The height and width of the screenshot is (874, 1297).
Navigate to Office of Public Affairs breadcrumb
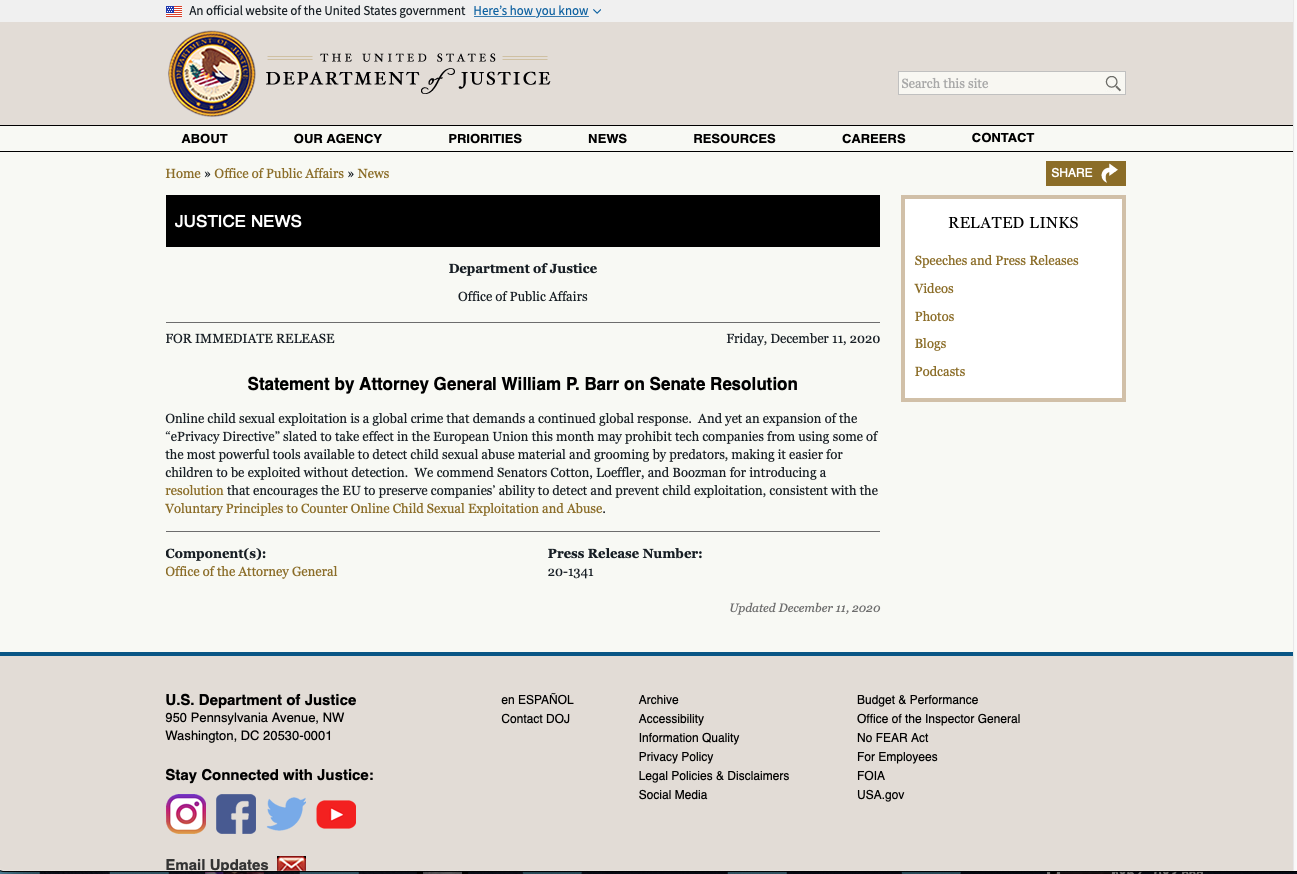[279, 174]
